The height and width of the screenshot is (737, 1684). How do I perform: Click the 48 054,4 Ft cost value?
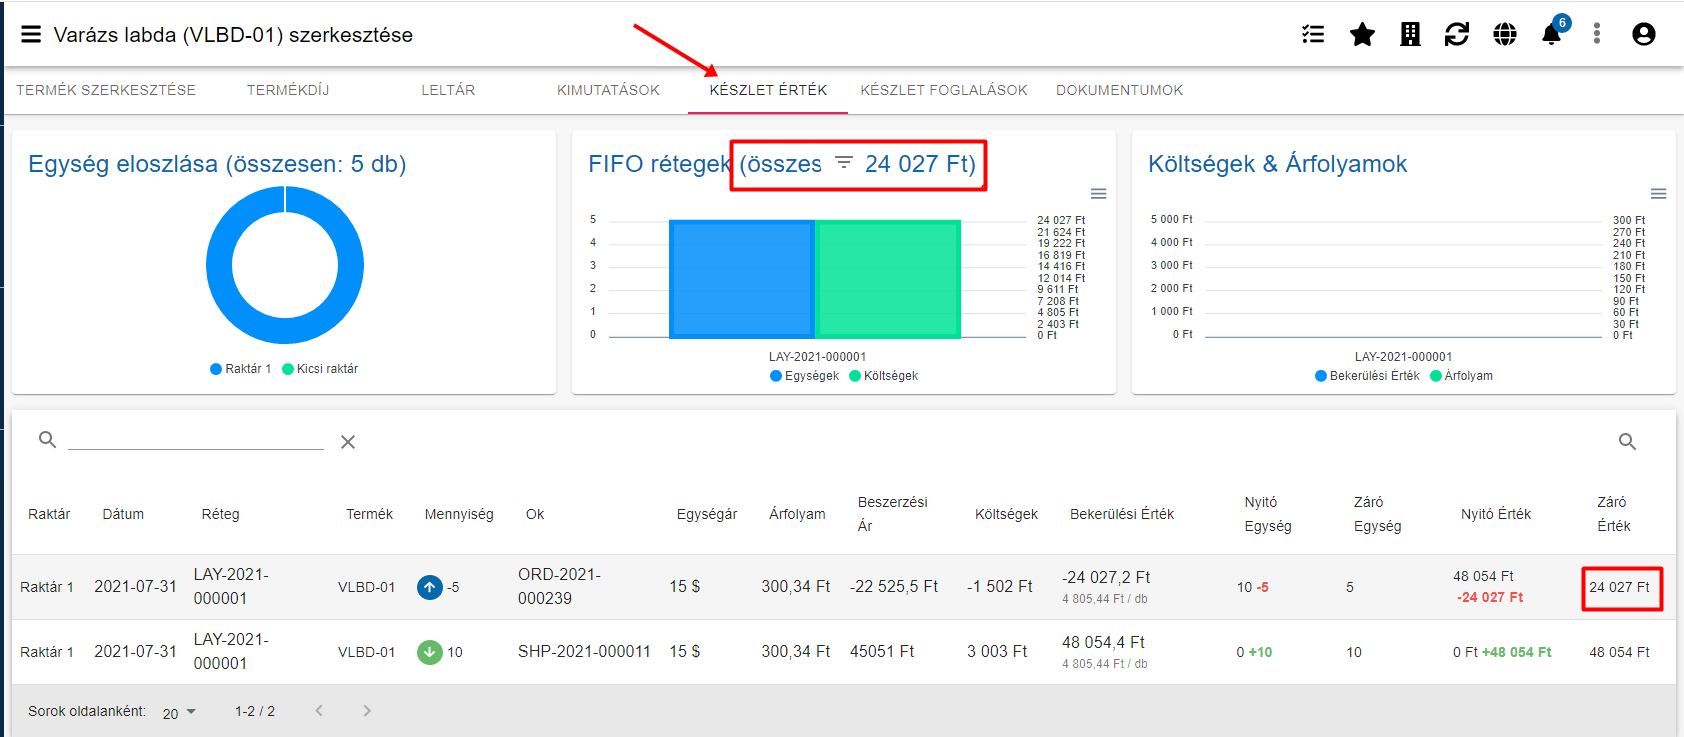[1103, 642]
